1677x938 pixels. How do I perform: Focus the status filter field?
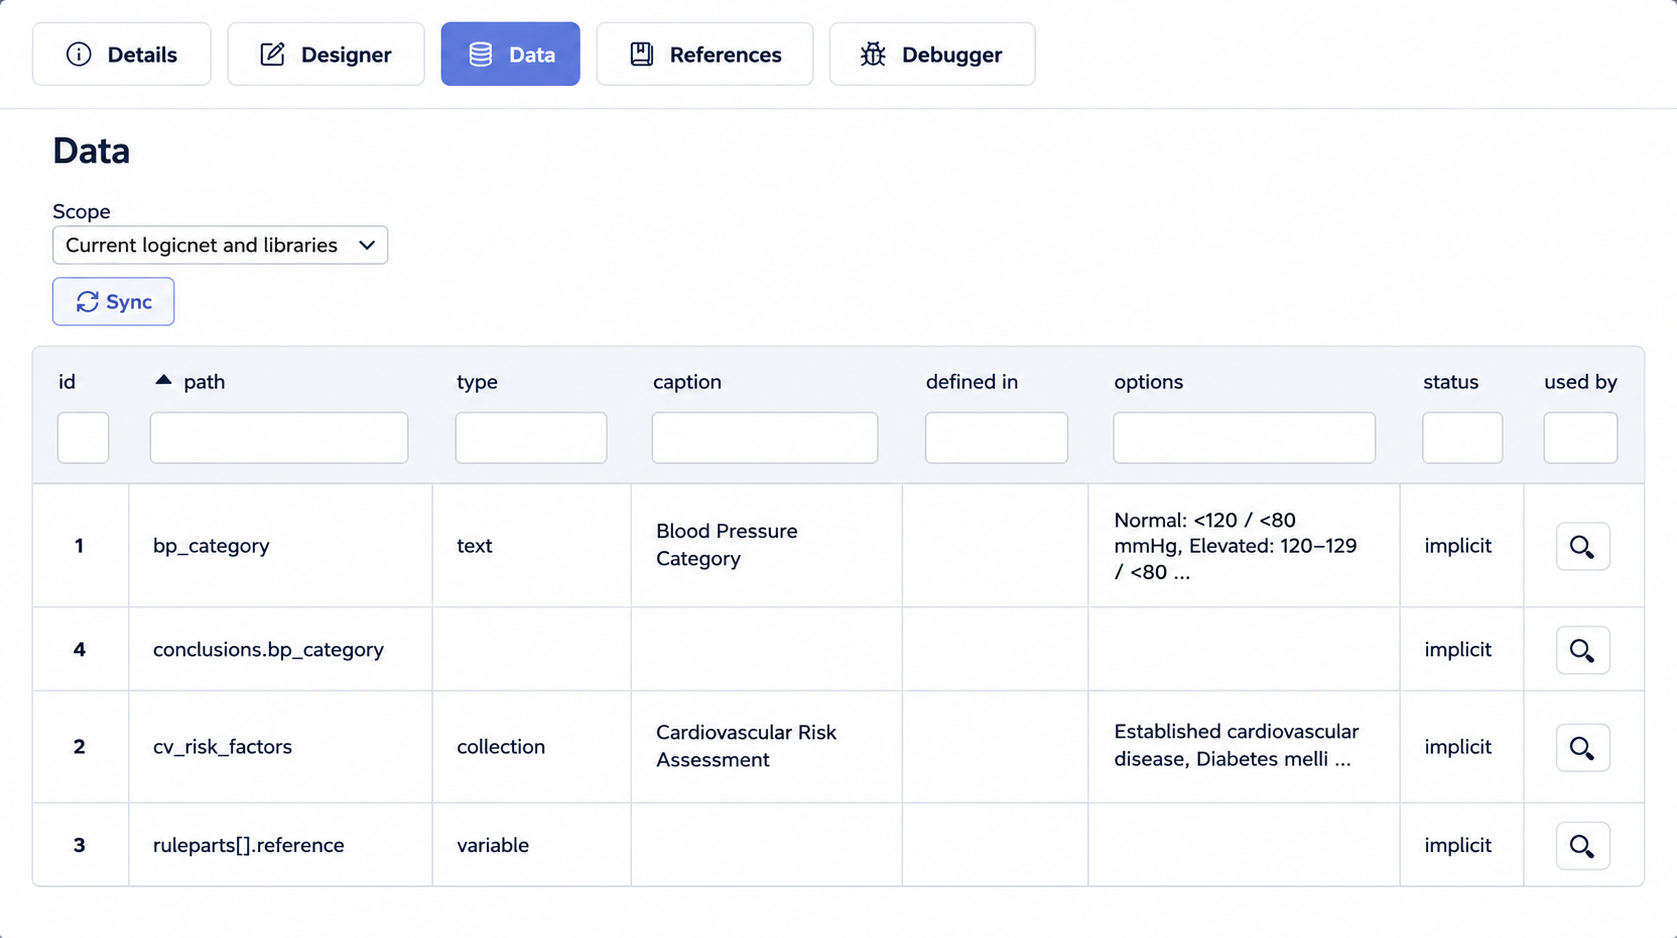[x=1462, y=437]
